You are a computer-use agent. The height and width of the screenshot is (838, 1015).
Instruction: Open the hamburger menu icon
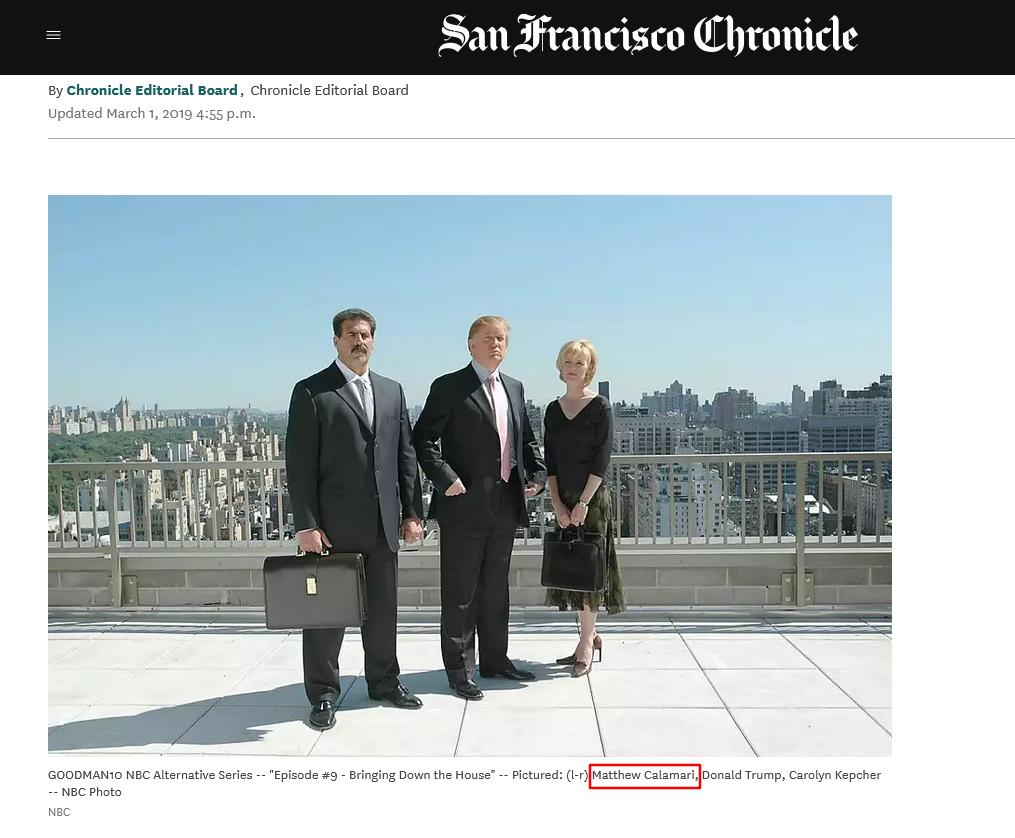coord(54,36)
